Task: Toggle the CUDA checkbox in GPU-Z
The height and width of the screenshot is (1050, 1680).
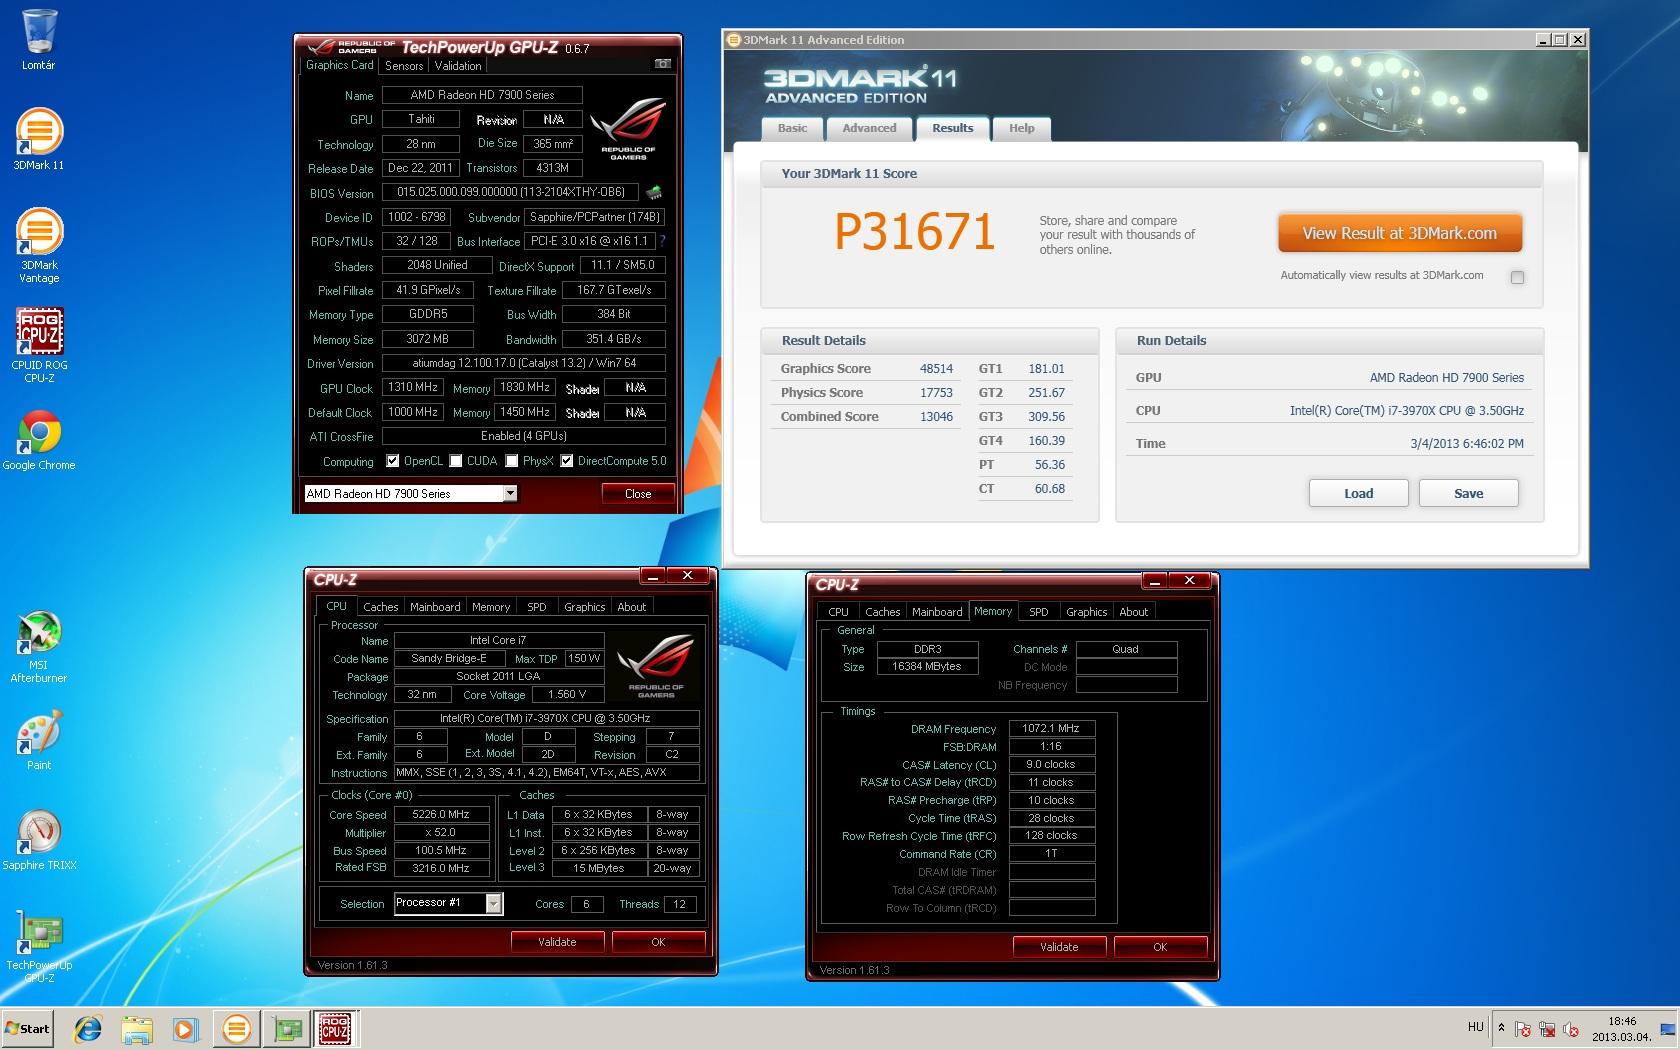Action: [456, 461]
